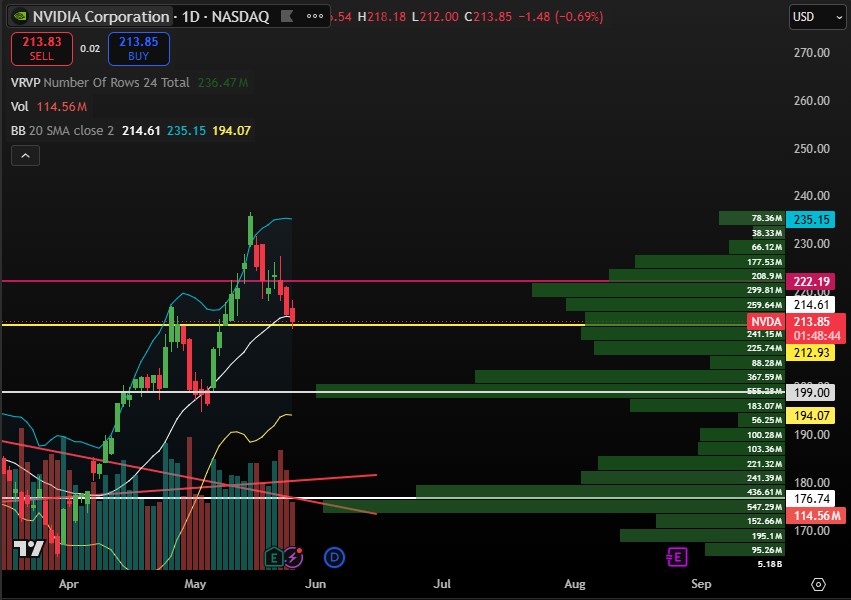
Task: Click the 213.83 SELL button
Action: (x=42, y=49)
